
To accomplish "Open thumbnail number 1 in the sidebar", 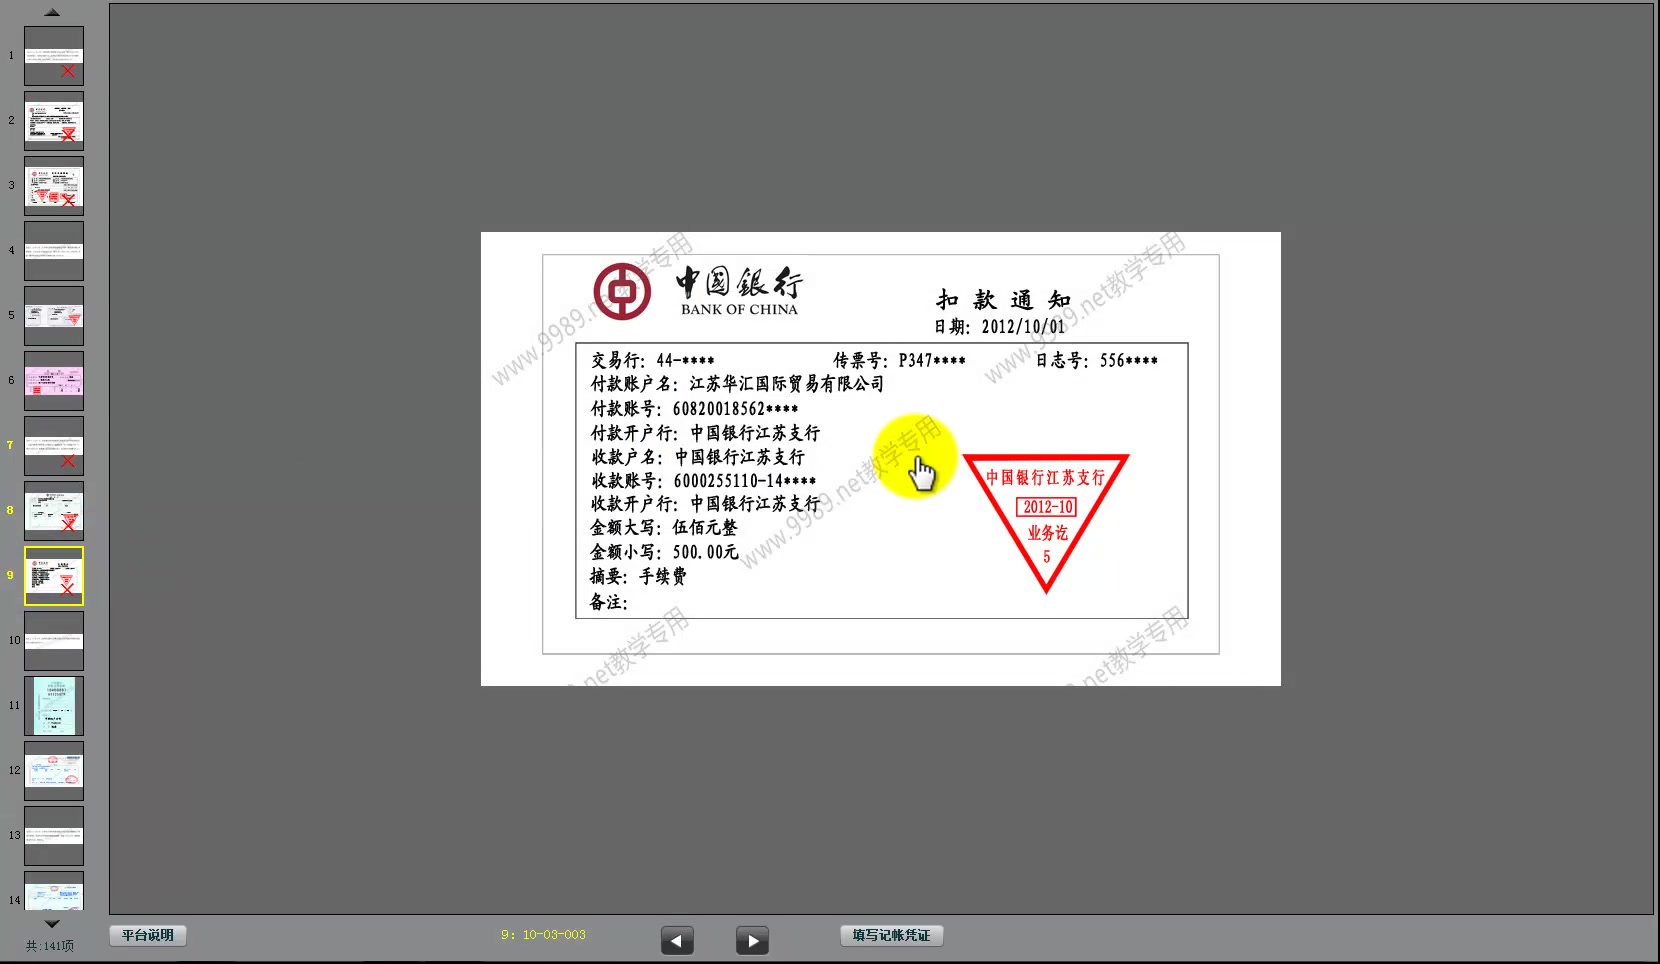I will 54,56.
